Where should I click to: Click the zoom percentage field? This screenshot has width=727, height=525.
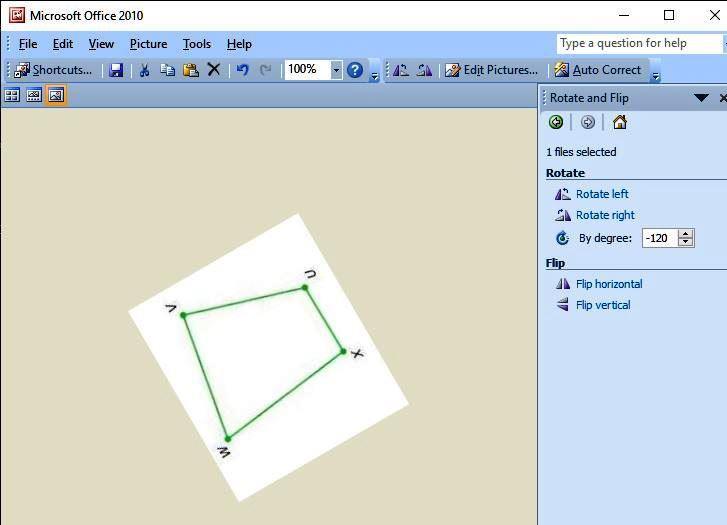(307, 70)
